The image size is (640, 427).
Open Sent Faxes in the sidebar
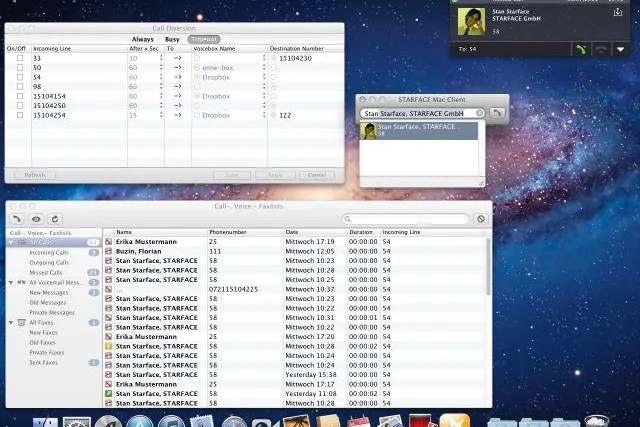point(43,363)
